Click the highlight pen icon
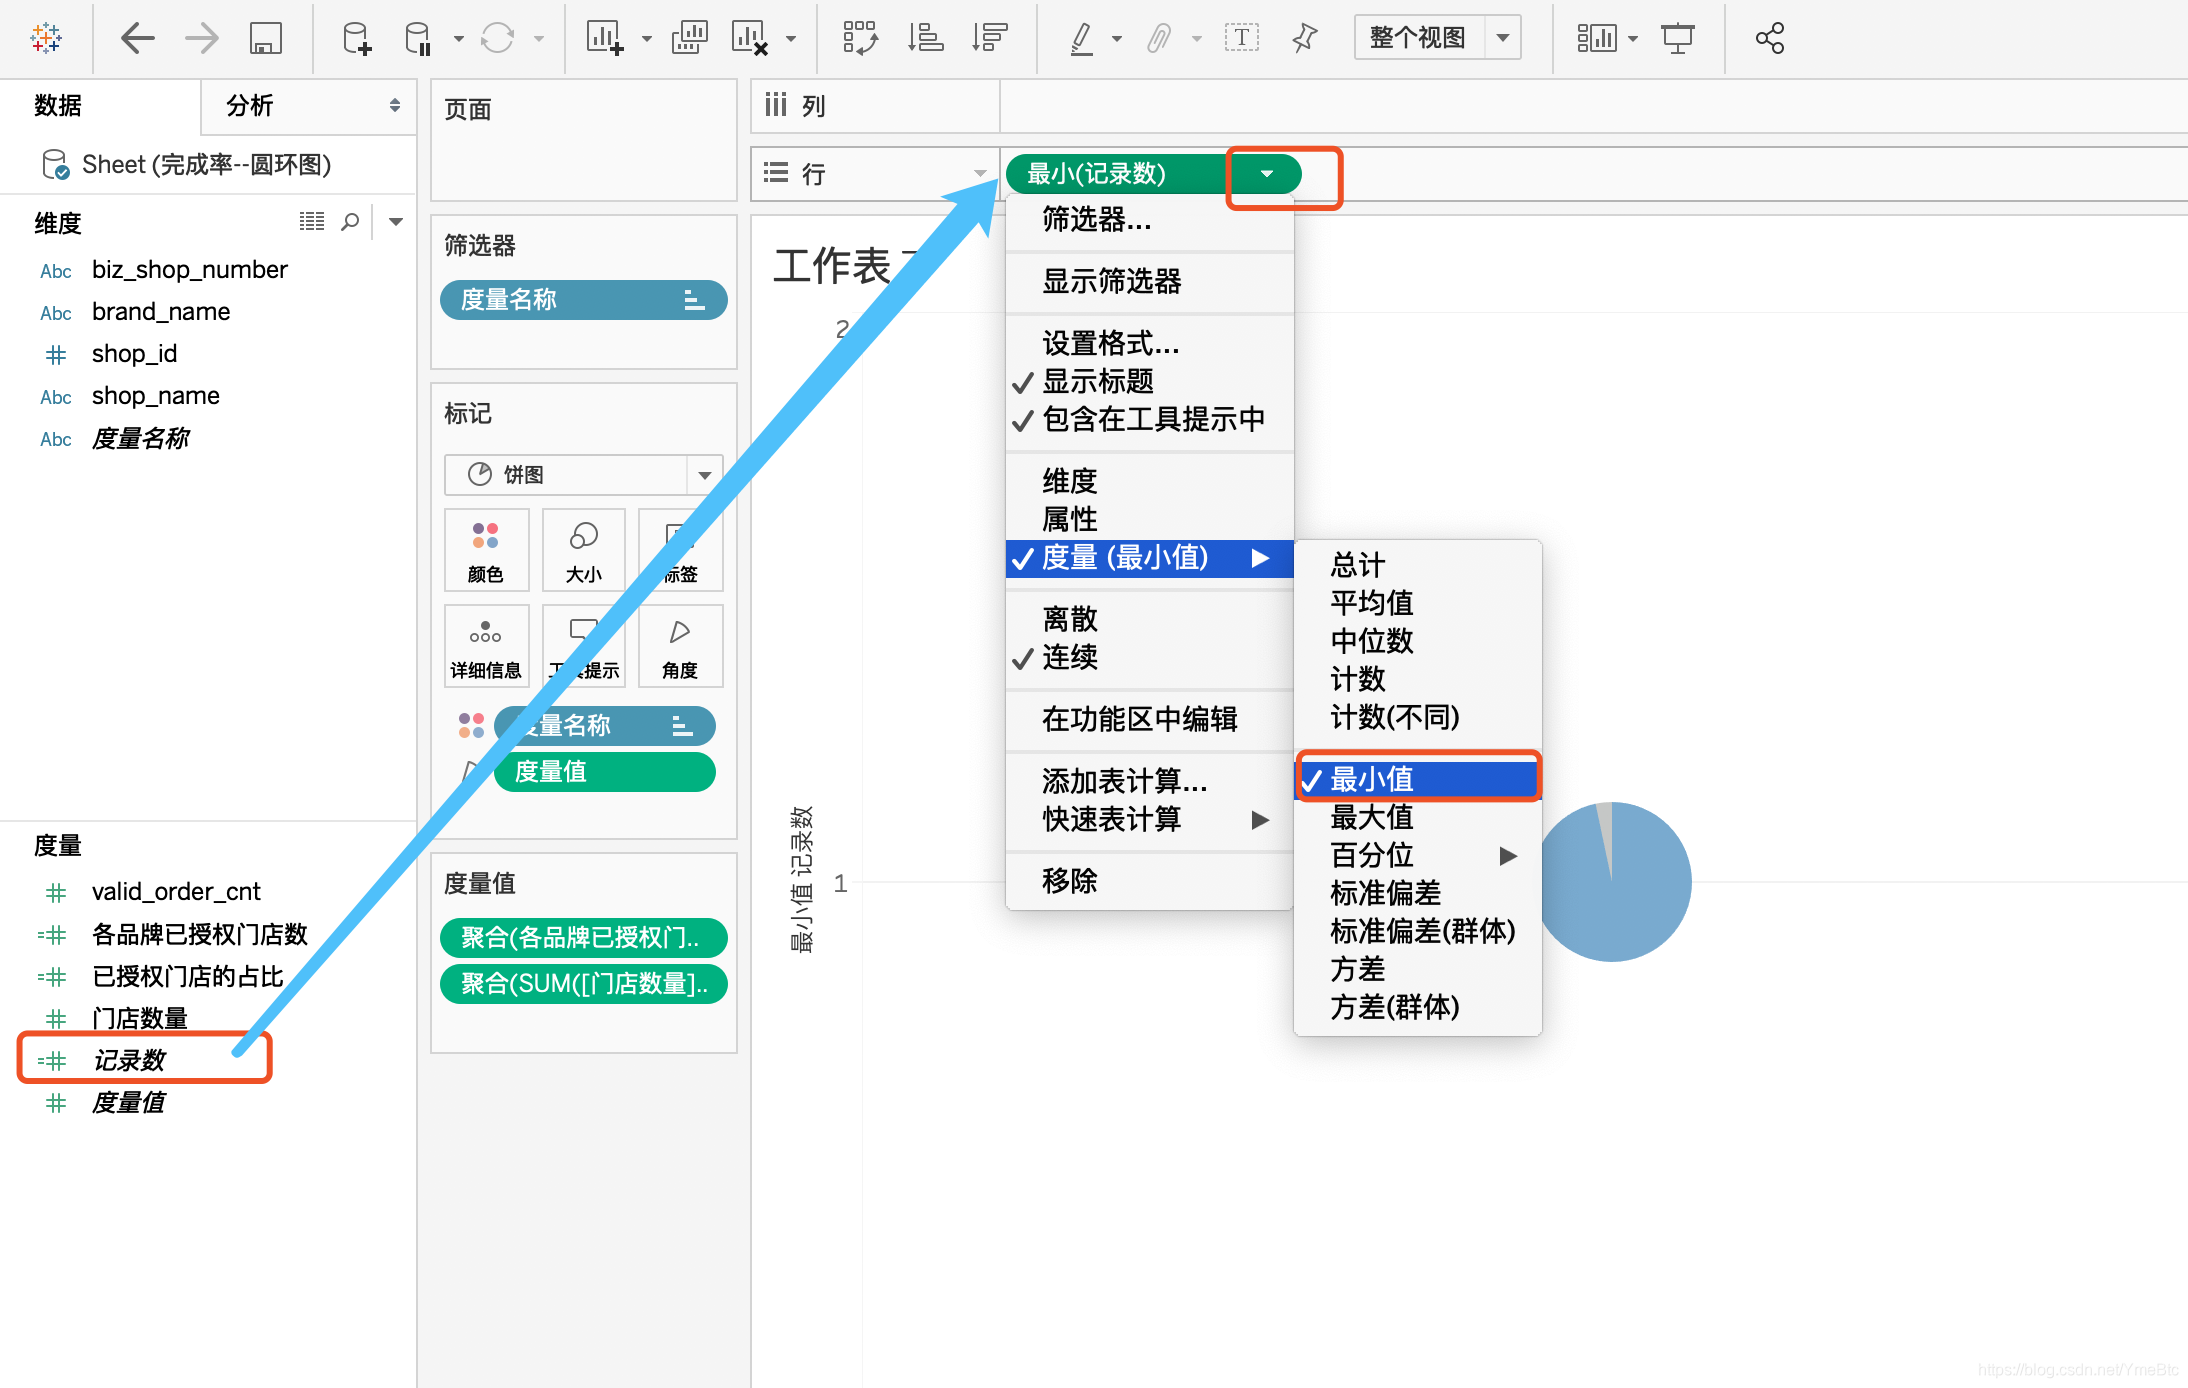Screen dimensions: 2188x1388 coord(1081,38)
